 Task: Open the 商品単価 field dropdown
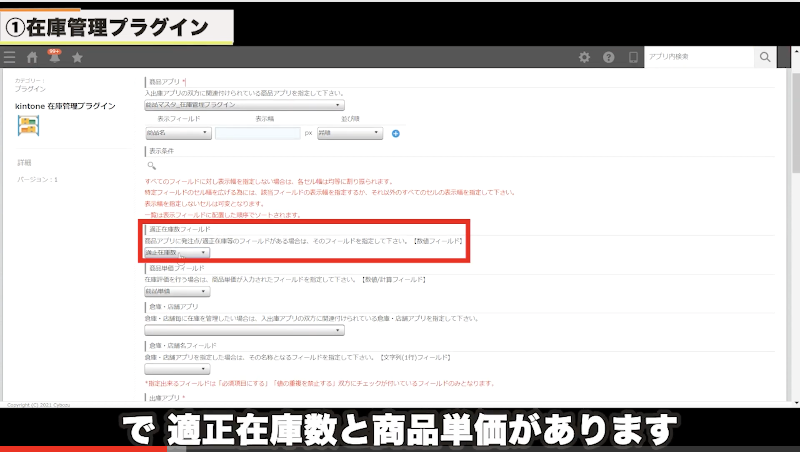(x=178, y=292)
